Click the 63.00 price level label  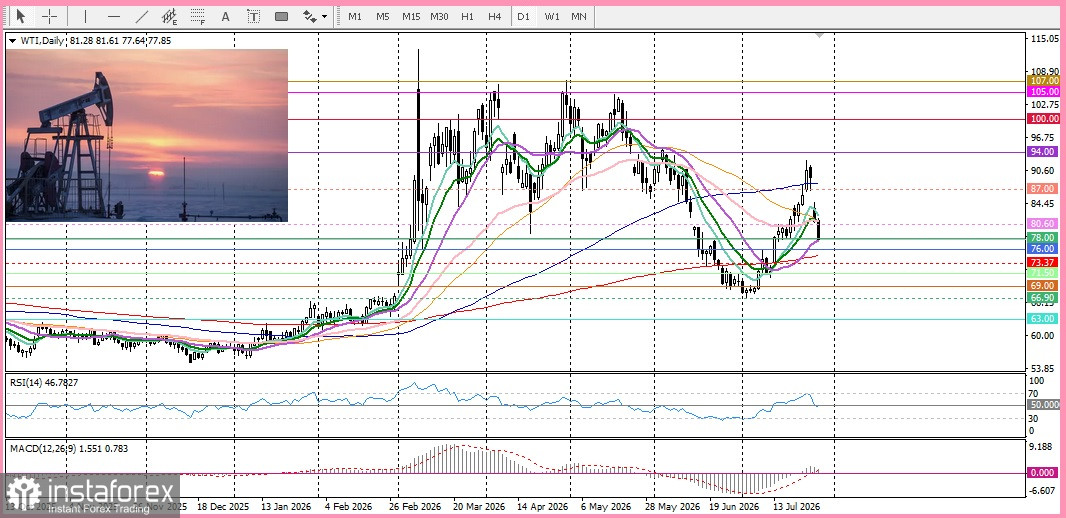[1044, 319]
